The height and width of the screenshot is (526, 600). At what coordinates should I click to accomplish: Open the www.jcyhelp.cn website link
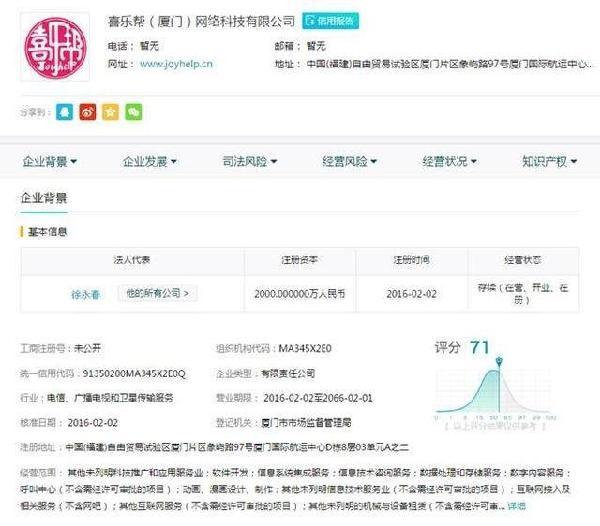click(175, 63)
